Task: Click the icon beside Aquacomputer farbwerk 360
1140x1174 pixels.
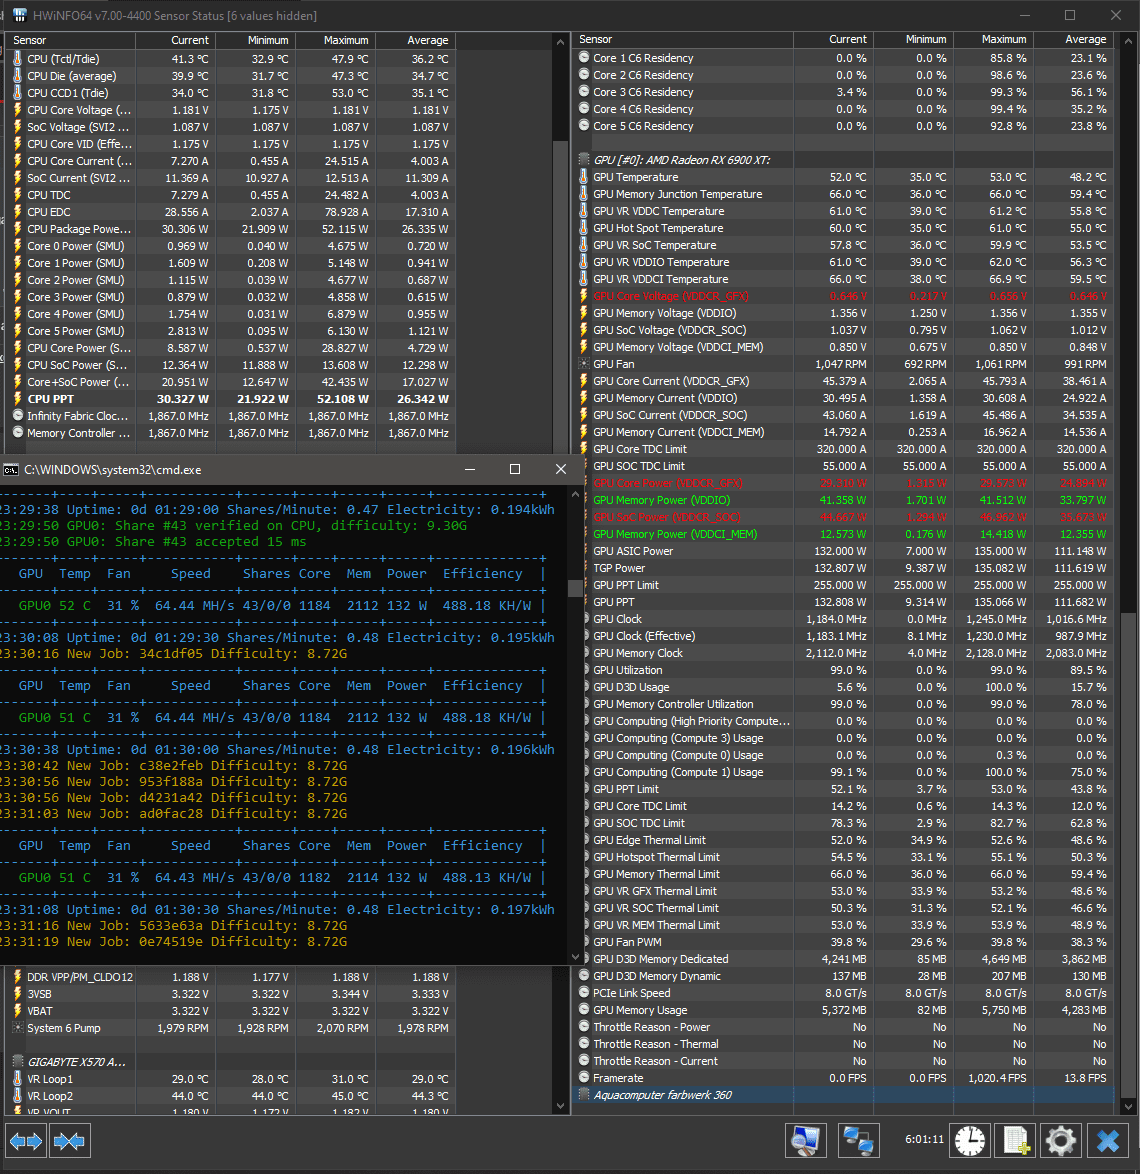Action: (584, 1095)
